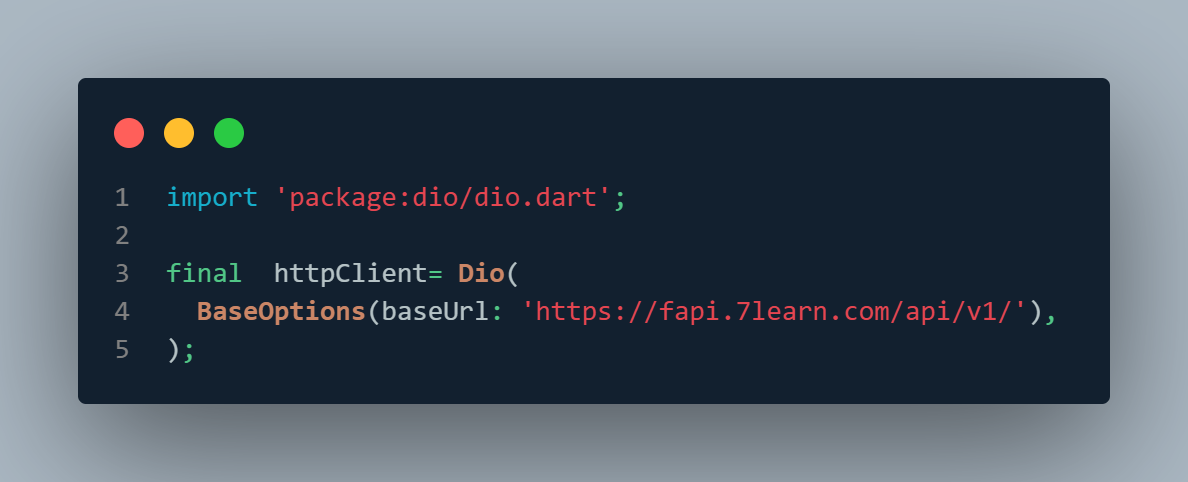Click the BaseOptions class name
1188x482 pixels.
(x=281, y=311)
